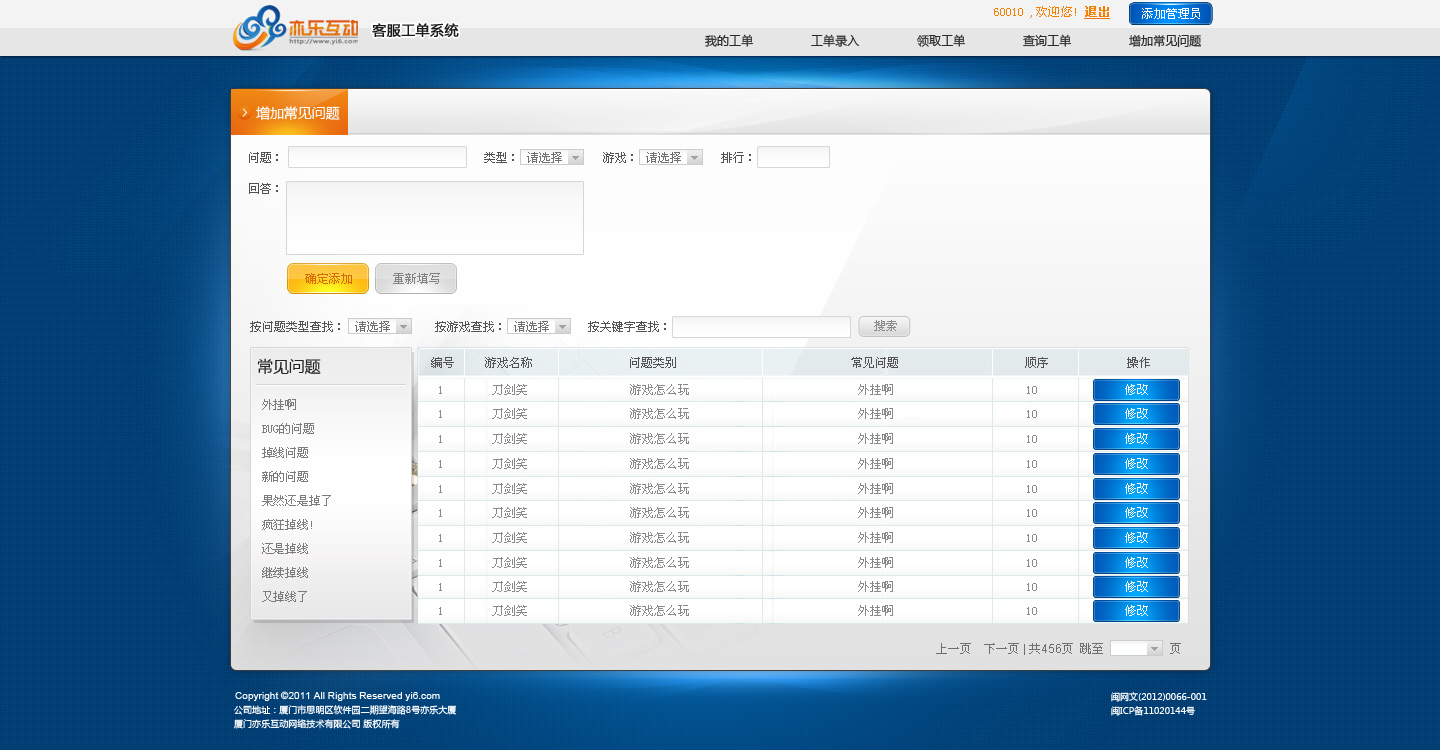
Task: Select 又掉线了 in sidebar list
Action: (285, 597)
